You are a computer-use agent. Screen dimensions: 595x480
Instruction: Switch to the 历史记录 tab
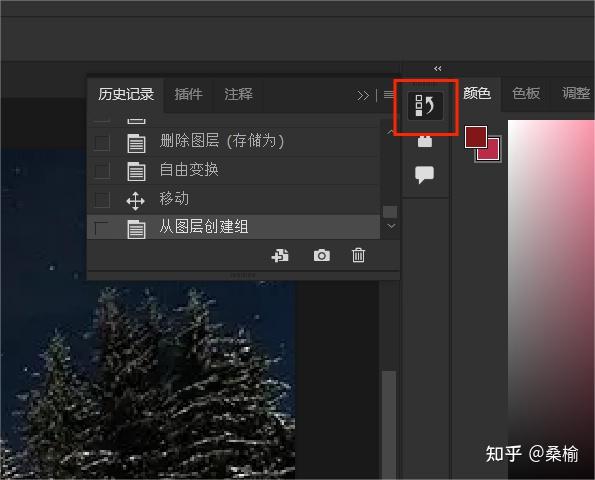coord(126,94)
